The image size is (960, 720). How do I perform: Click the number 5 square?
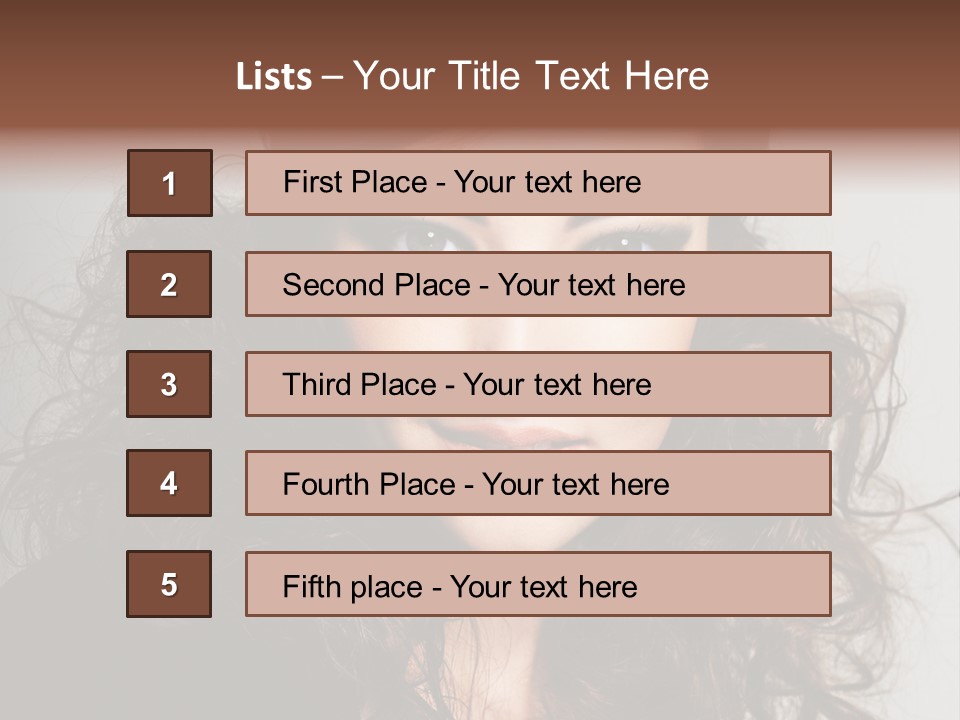click(169, 584)
